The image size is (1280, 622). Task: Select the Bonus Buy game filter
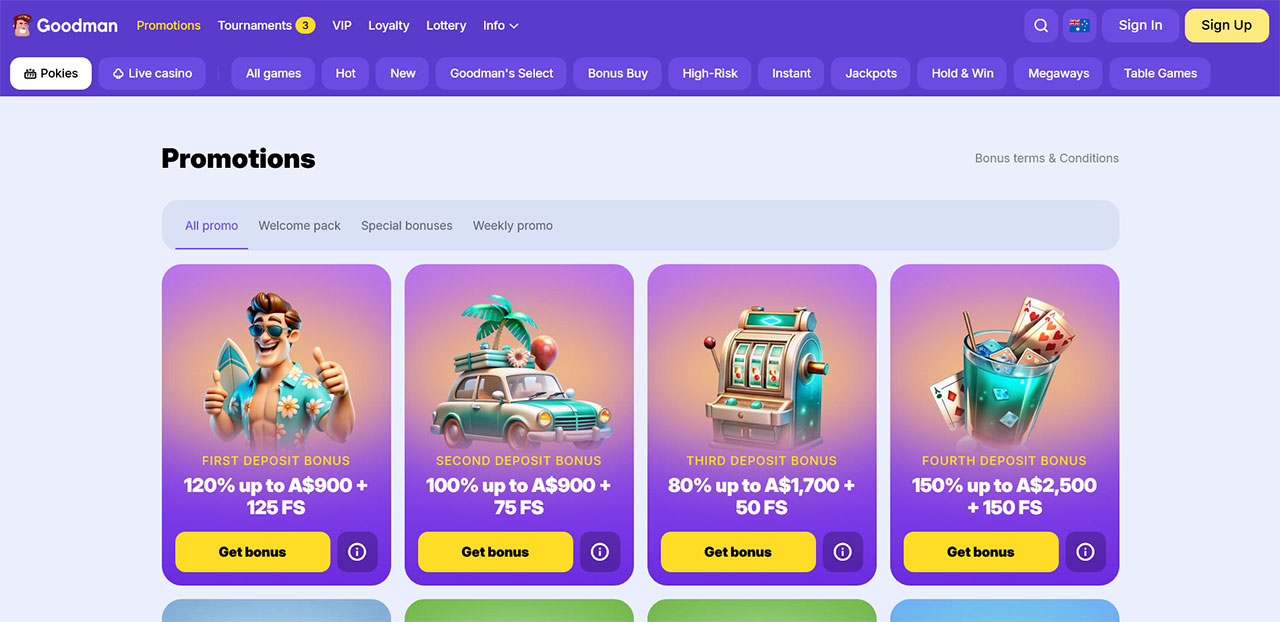(617, 73)
